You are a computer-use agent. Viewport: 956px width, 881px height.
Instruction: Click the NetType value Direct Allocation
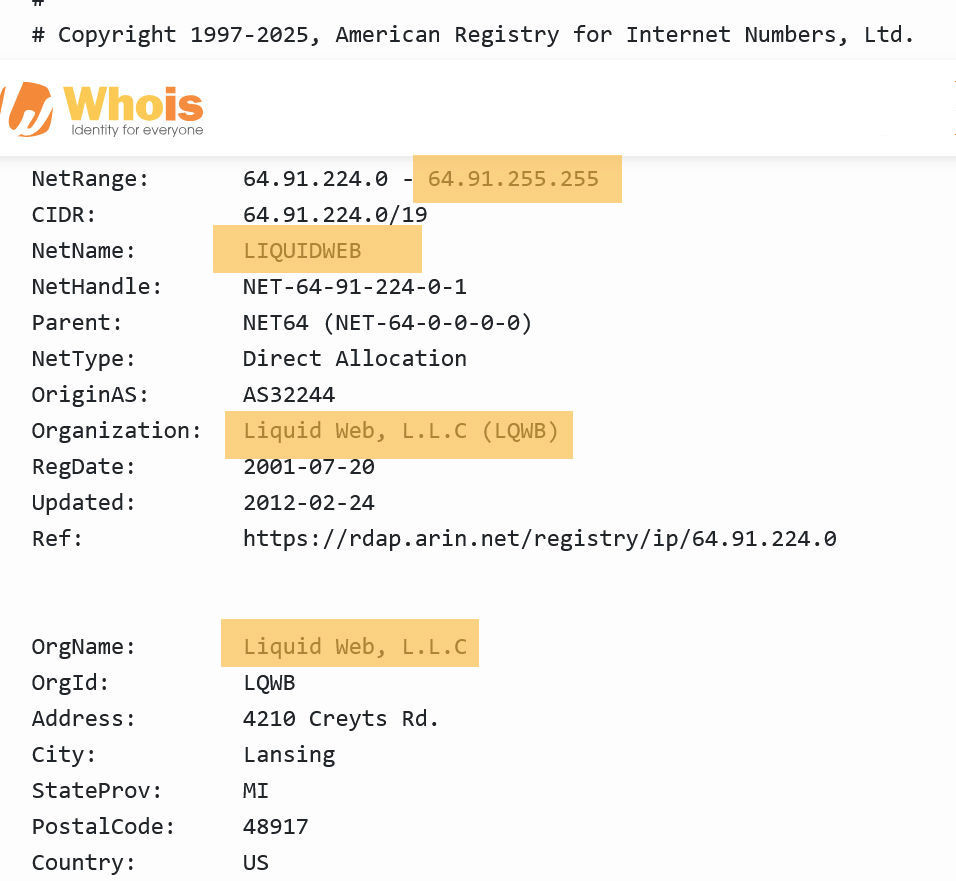tap(355, 358)
